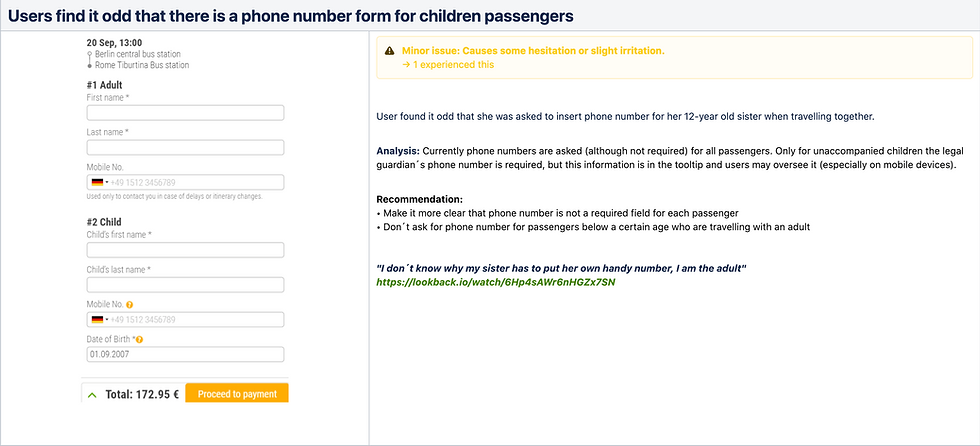Click the adult First name input field
The height and width of the screenshot is (446, 980).
[186, 113]
